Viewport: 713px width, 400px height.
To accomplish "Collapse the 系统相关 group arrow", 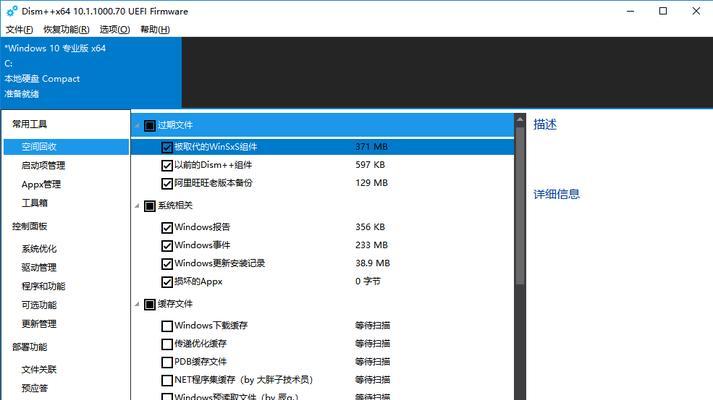I will click(x=137, y=206).
